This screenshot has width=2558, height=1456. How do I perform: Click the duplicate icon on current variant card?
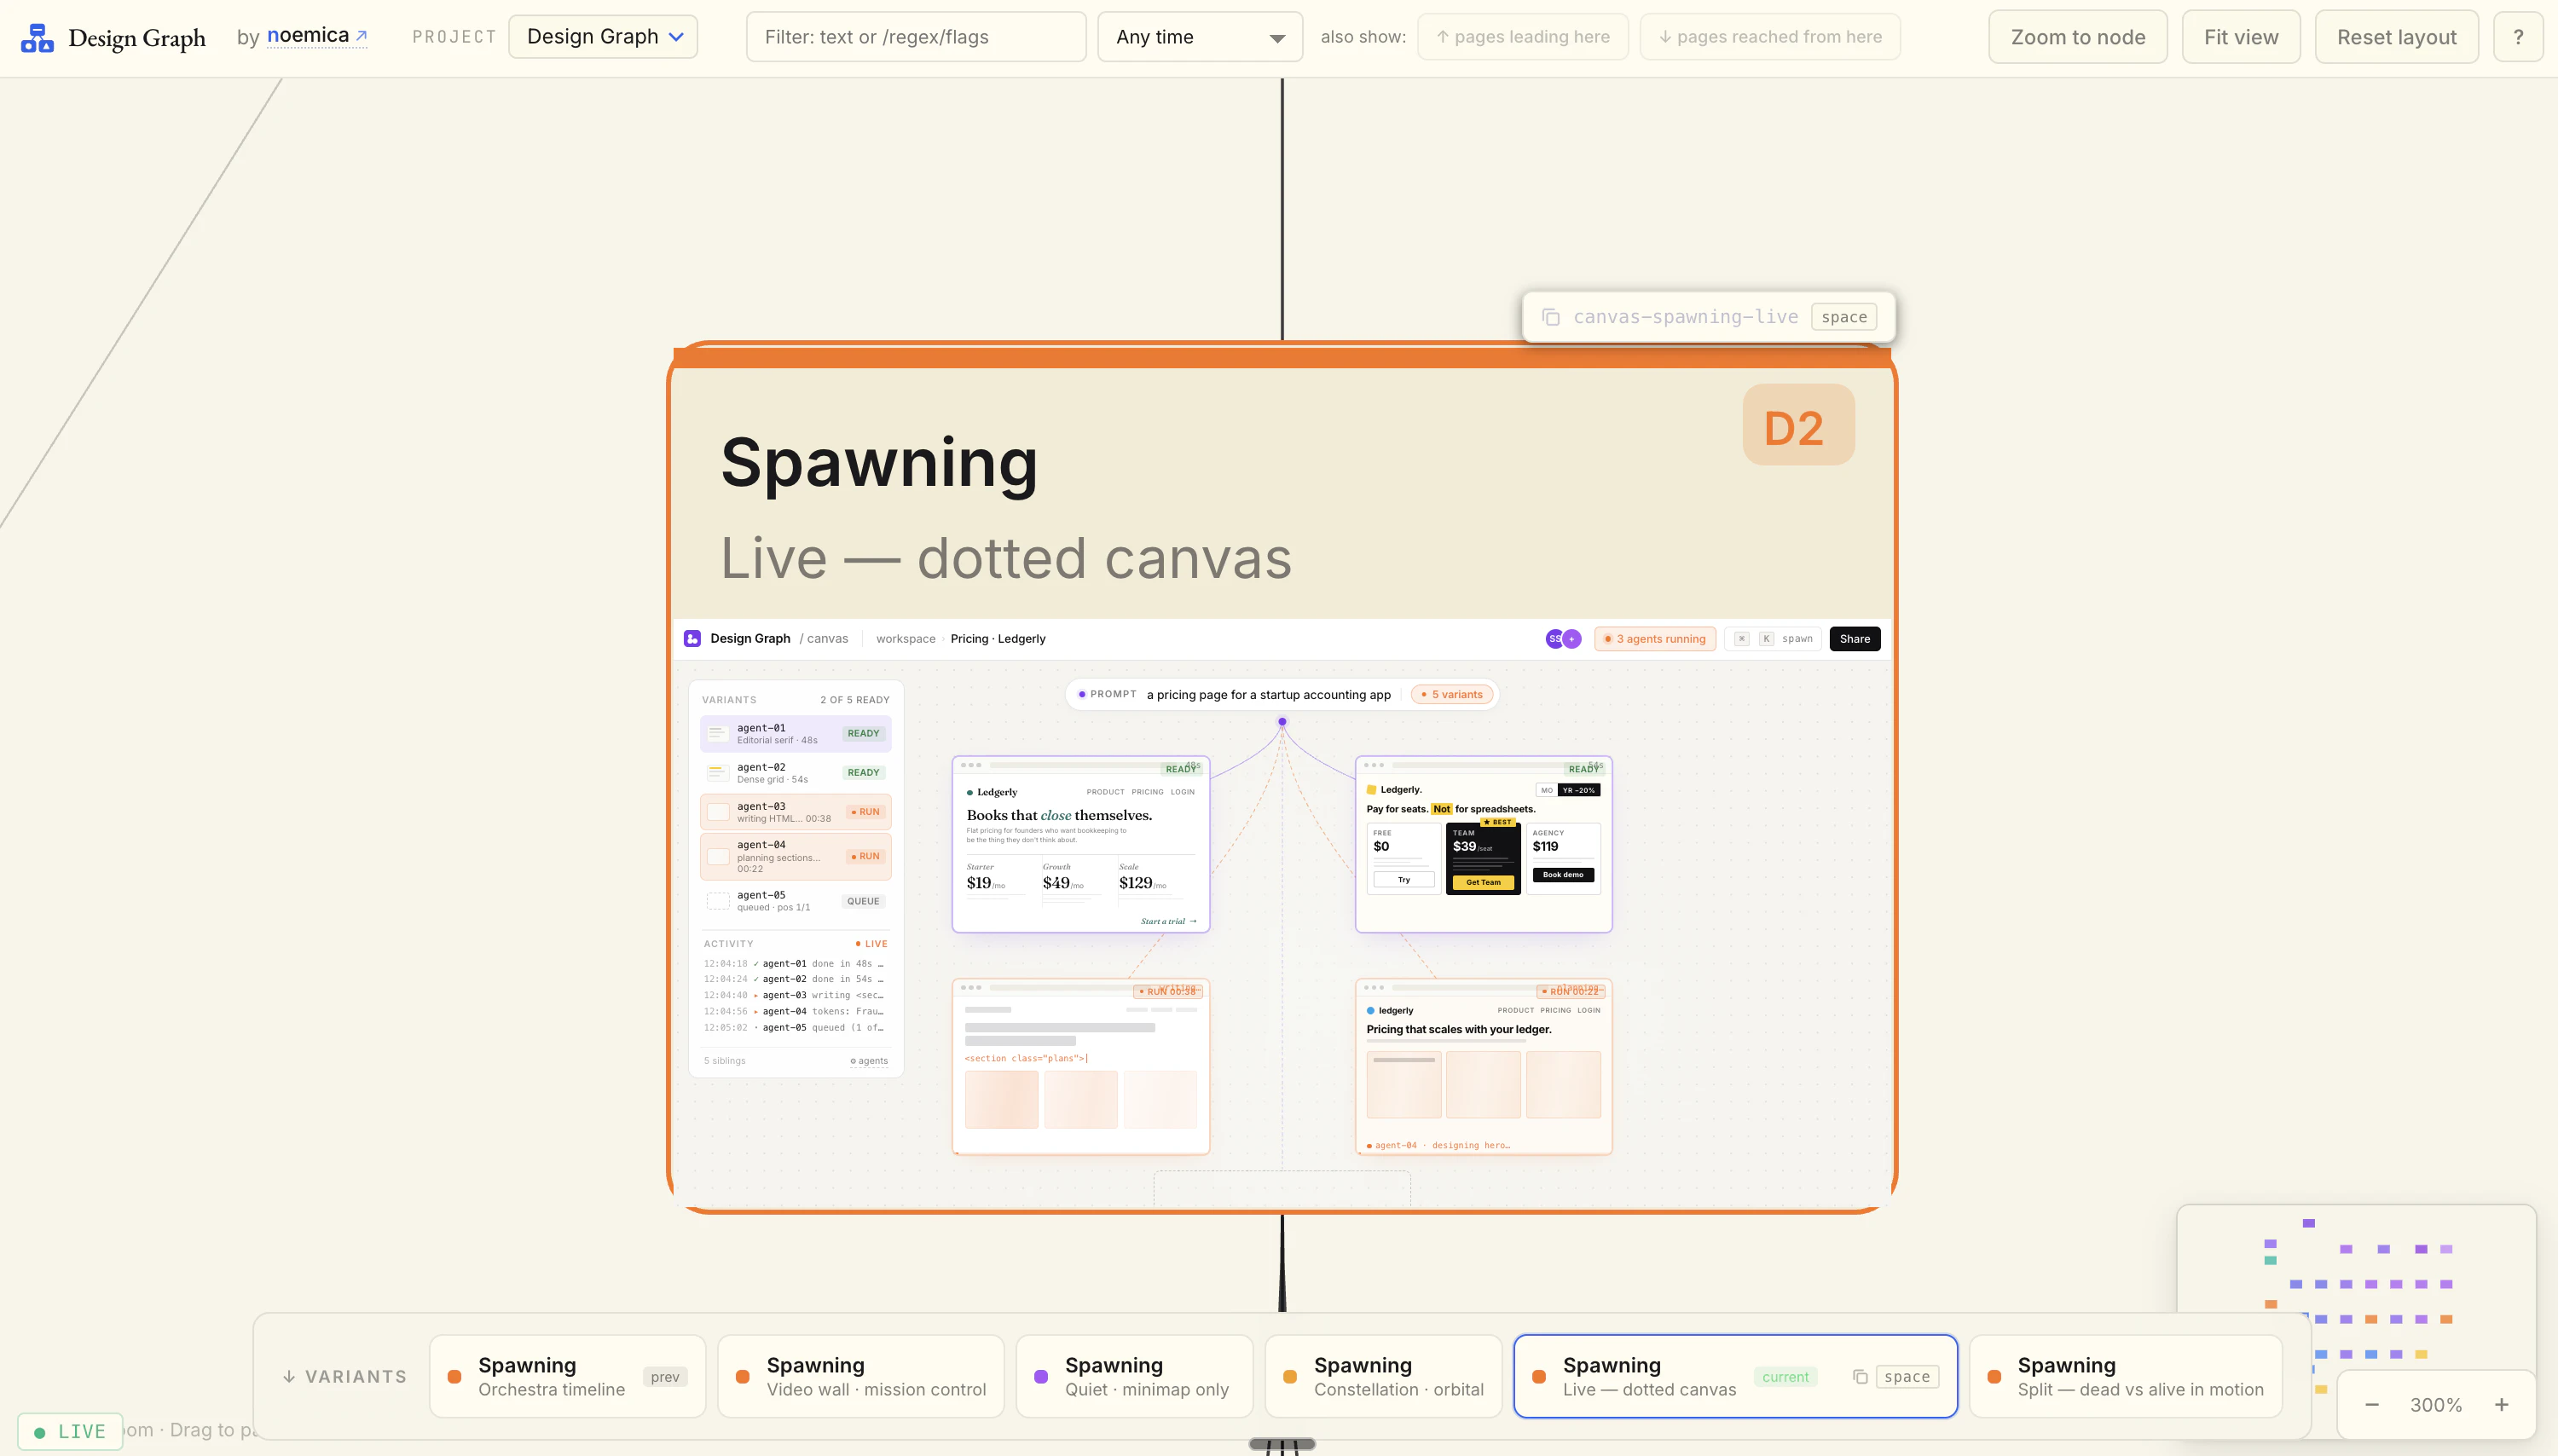1860,1376
